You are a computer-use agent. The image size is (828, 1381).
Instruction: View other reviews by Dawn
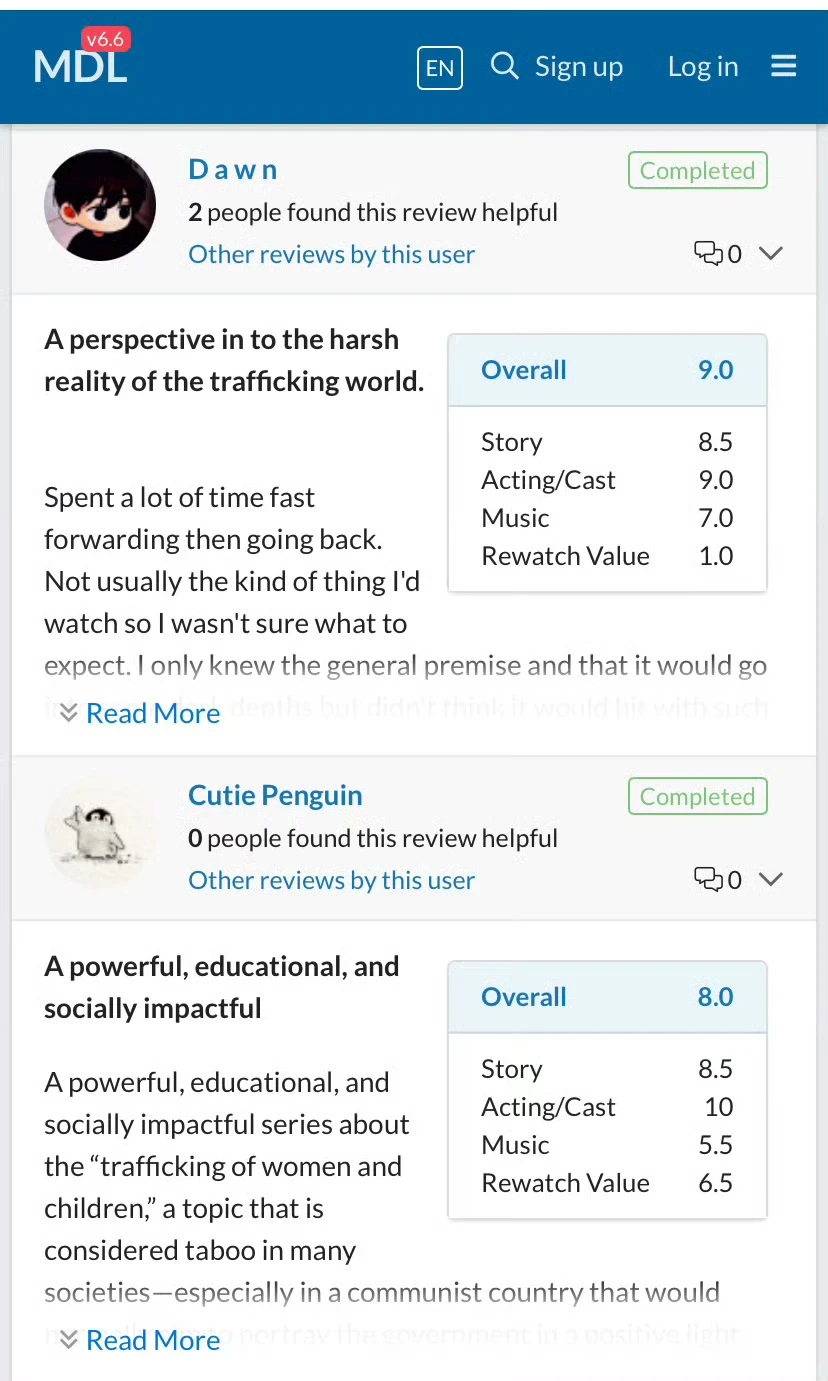click(331, 254)
